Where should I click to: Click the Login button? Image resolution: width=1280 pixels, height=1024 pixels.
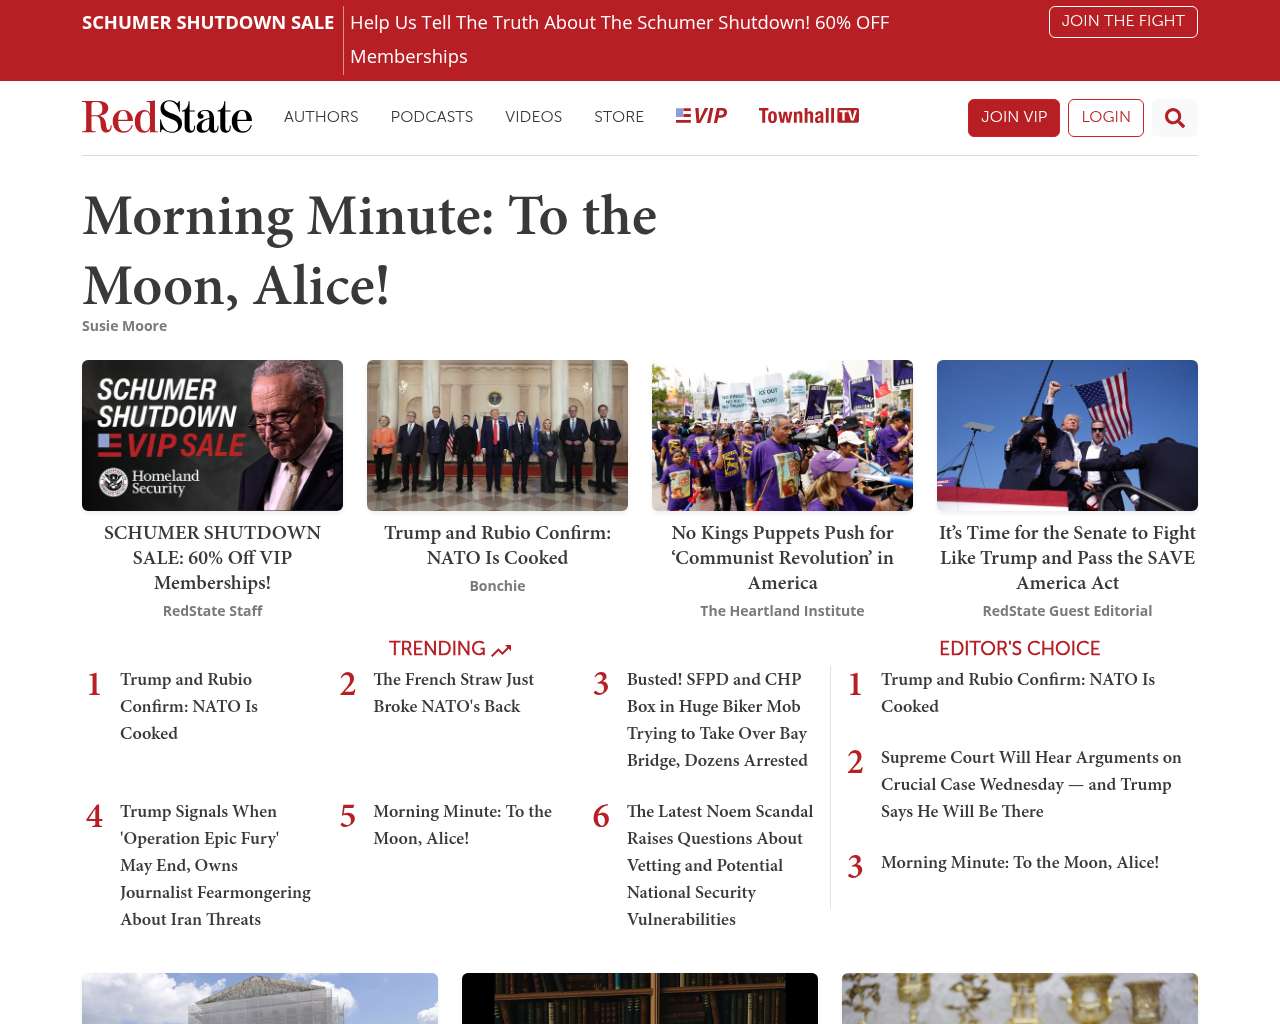click(1105, 117)
